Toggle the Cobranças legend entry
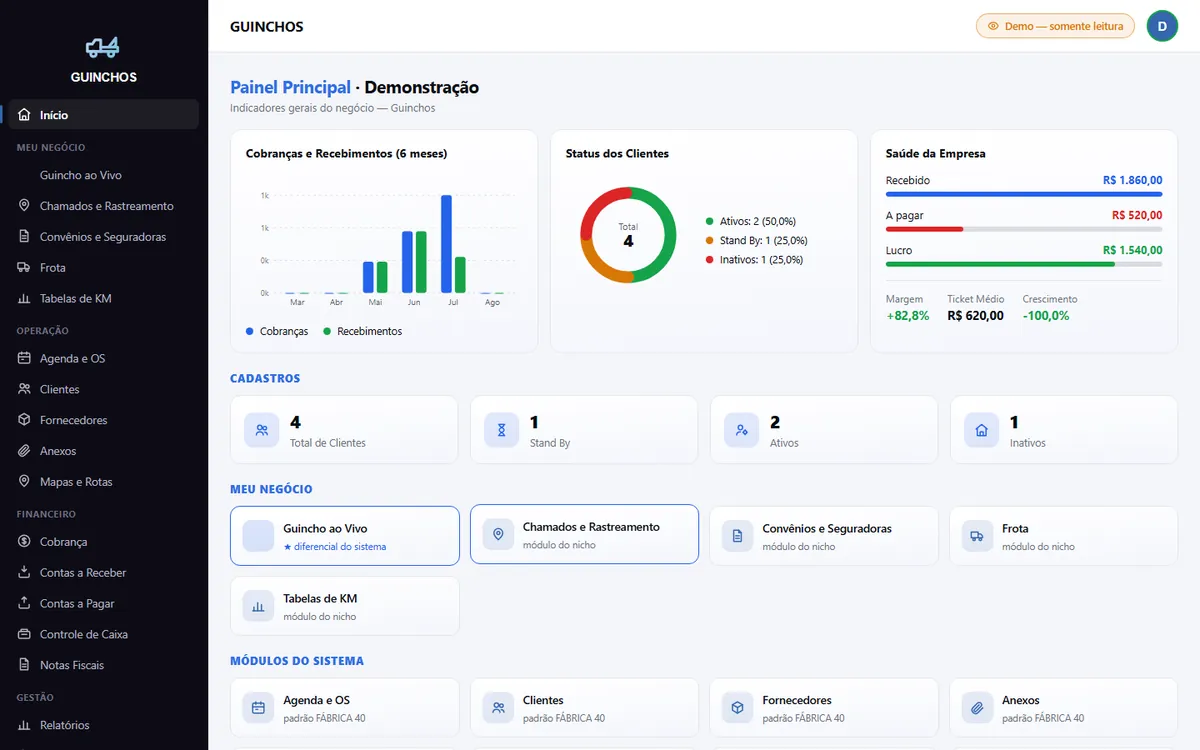Viewport: 1200px width, 750px height. tap(277, 331)
